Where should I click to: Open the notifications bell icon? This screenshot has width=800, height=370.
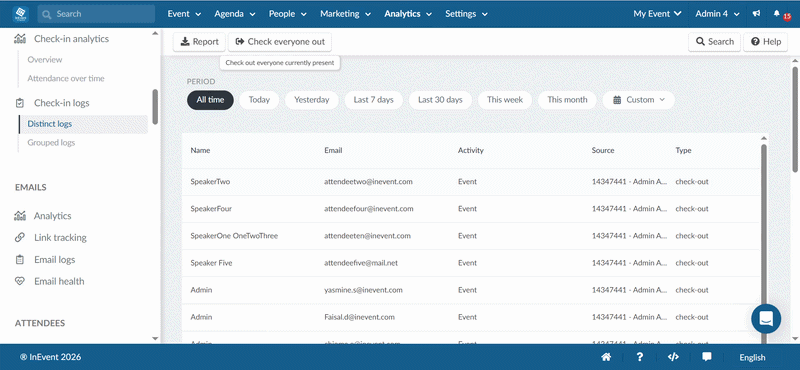(777, 14)
